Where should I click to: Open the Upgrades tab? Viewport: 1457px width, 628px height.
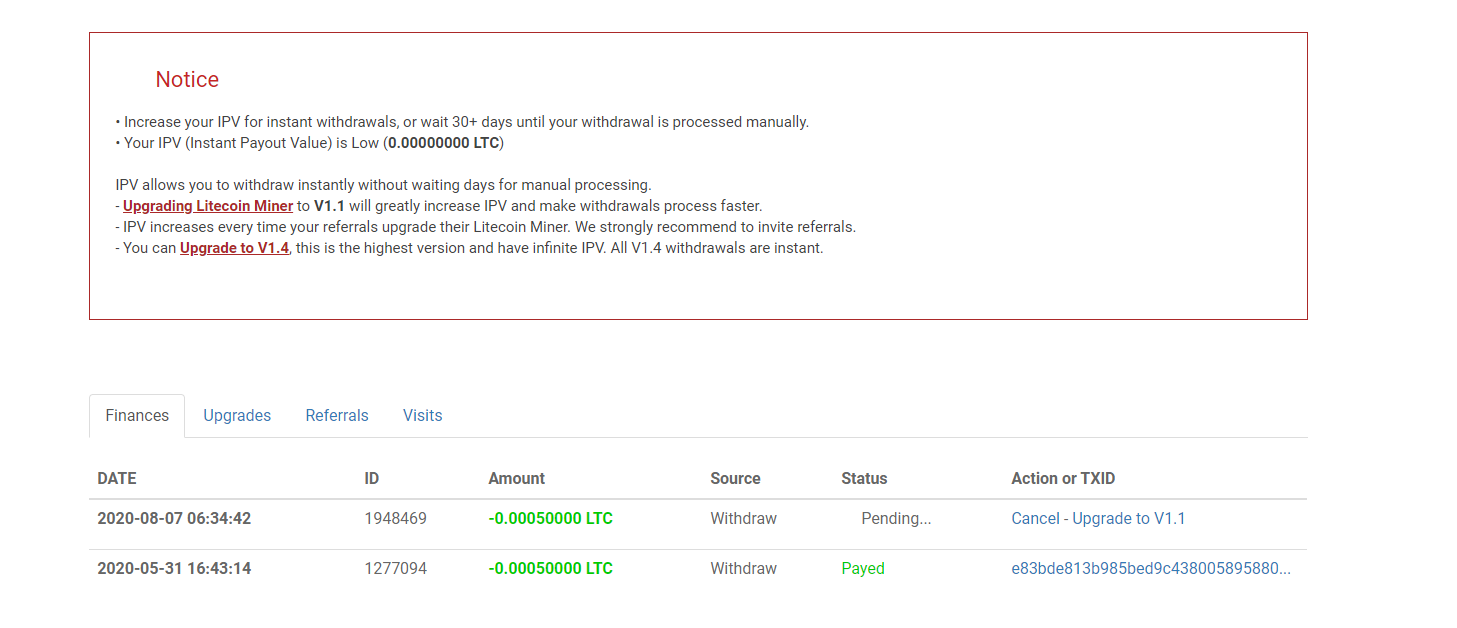(237, 416)
